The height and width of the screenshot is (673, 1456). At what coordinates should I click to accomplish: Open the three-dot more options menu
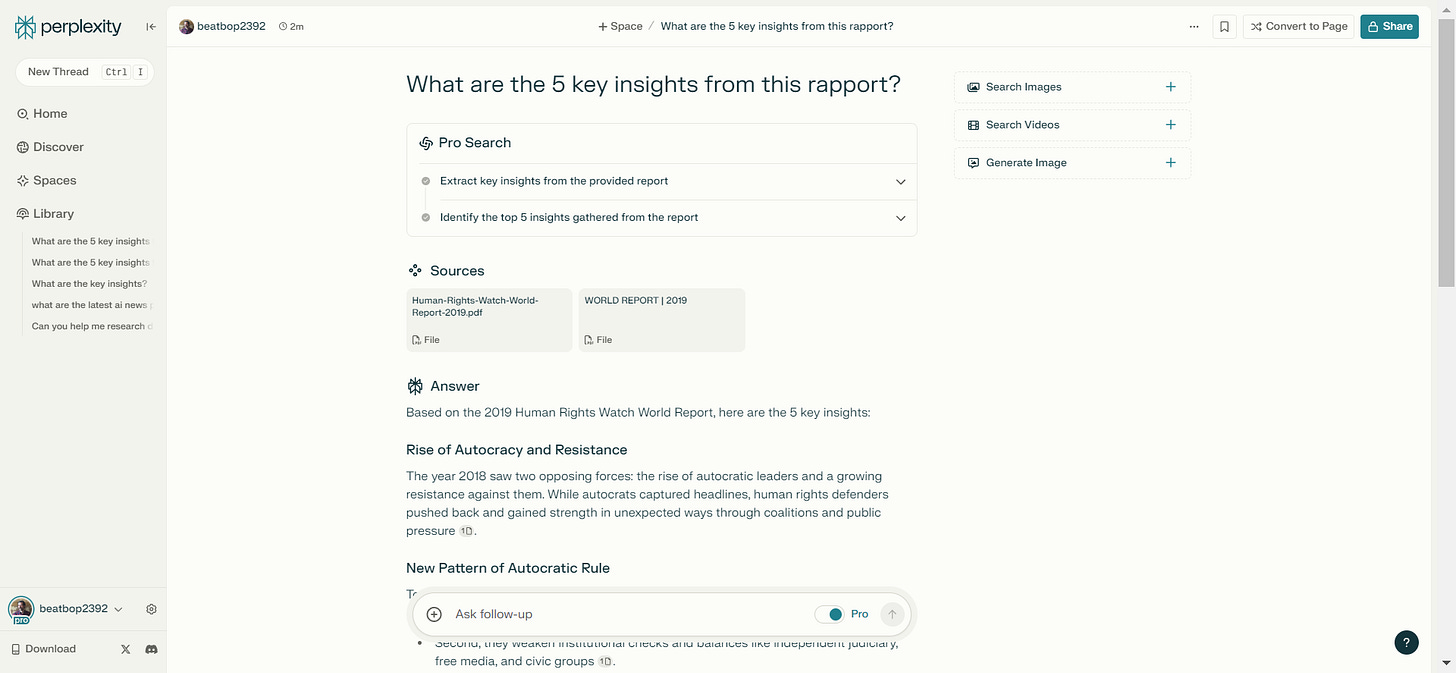1194,27
